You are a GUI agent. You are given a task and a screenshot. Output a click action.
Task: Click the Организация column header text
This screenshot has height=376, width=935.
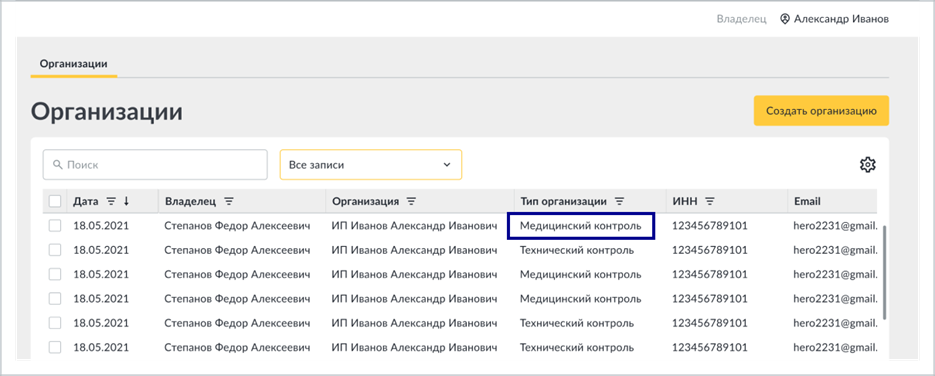click(x=366, y=201)
